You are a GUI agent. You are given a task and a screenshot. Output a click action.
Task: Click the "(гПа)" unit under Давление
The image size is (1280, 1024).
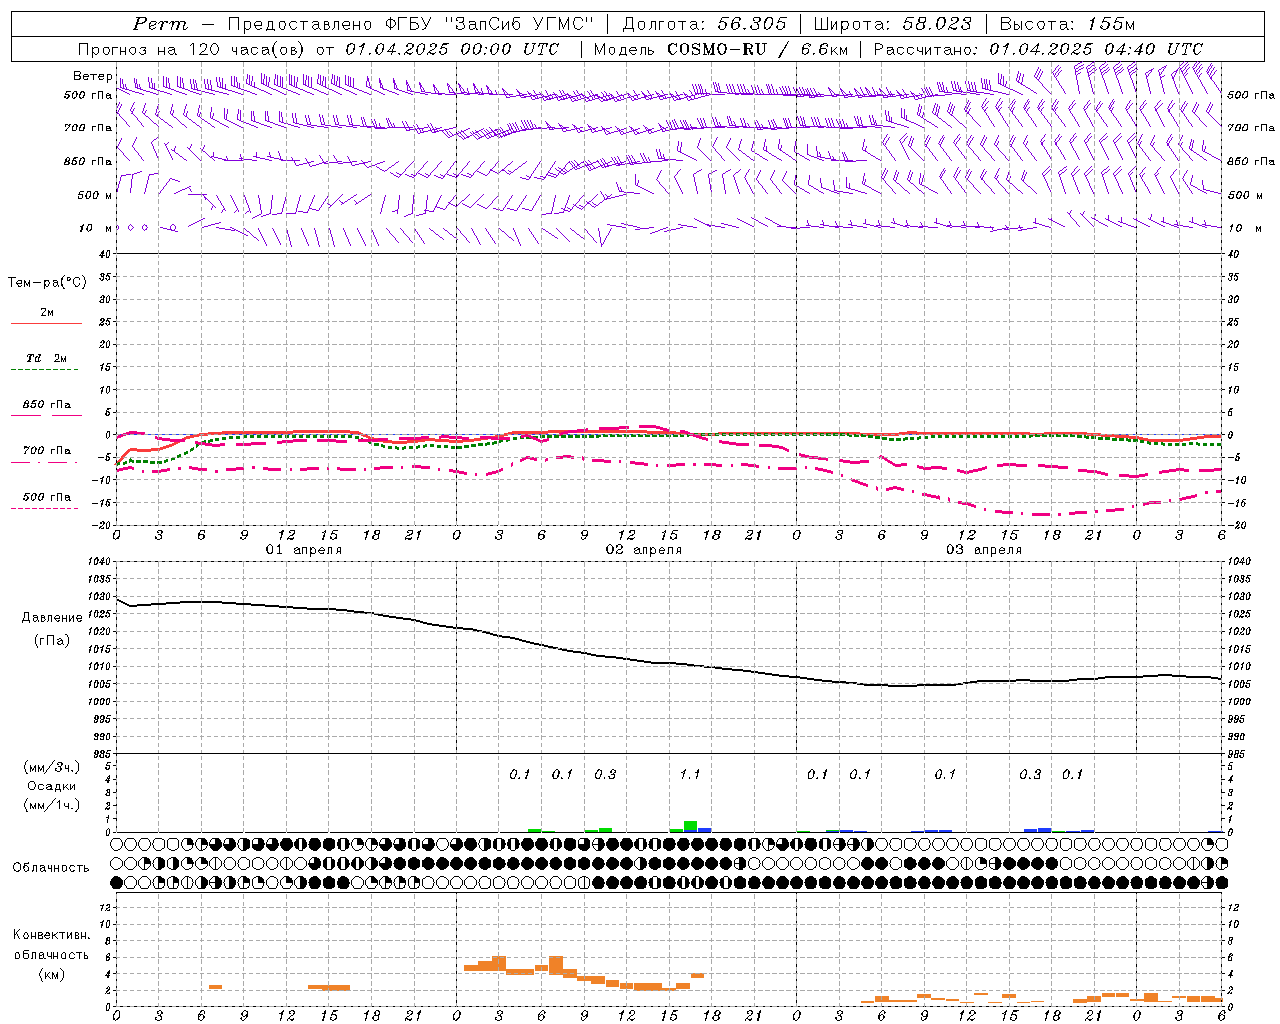point(52,640)
